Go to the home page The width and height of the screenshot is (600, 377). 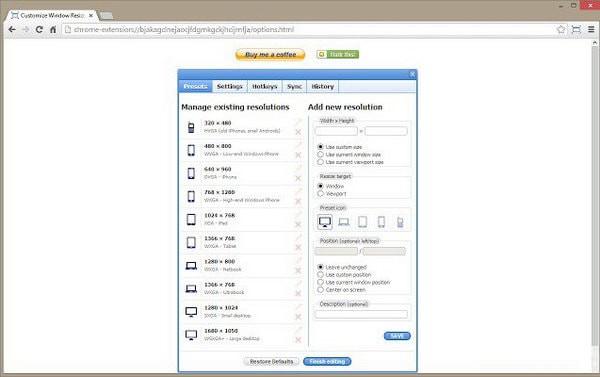[x=53, y=29]
